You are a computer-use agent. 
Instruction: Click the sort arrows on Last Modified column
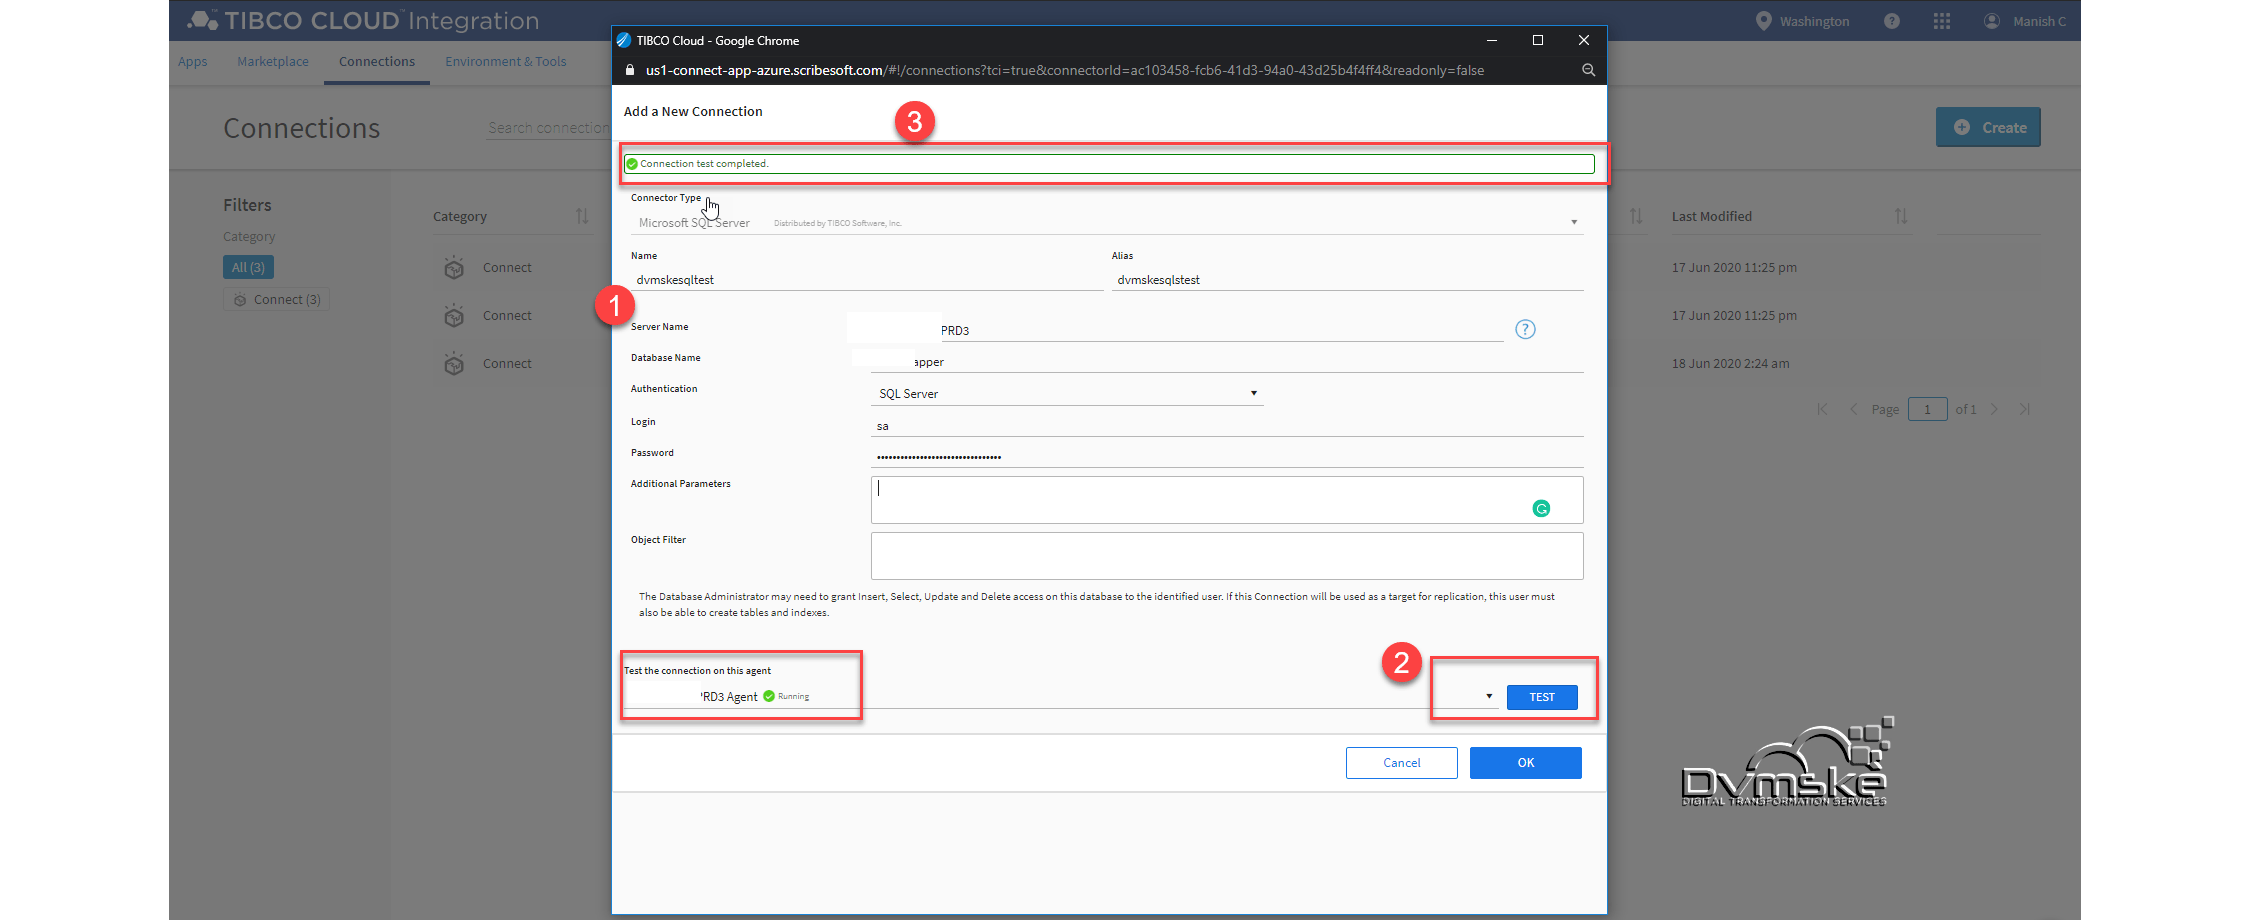pyautogui.click(x=1903, y=216)
